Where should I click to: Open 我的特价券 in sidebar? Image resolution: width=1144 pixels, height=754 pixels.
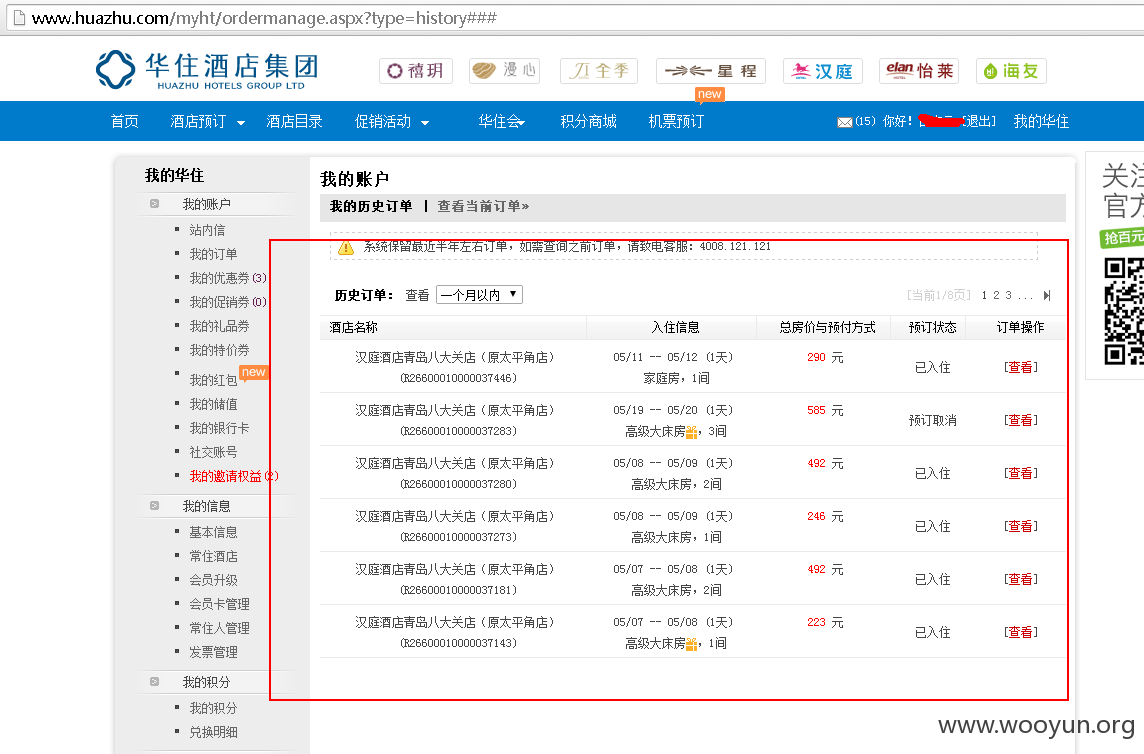click(219, 350)
